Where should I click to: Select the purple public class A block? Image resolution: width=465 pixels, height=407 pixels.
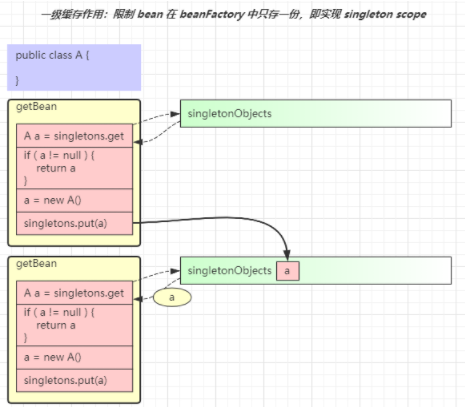[74, 67]
